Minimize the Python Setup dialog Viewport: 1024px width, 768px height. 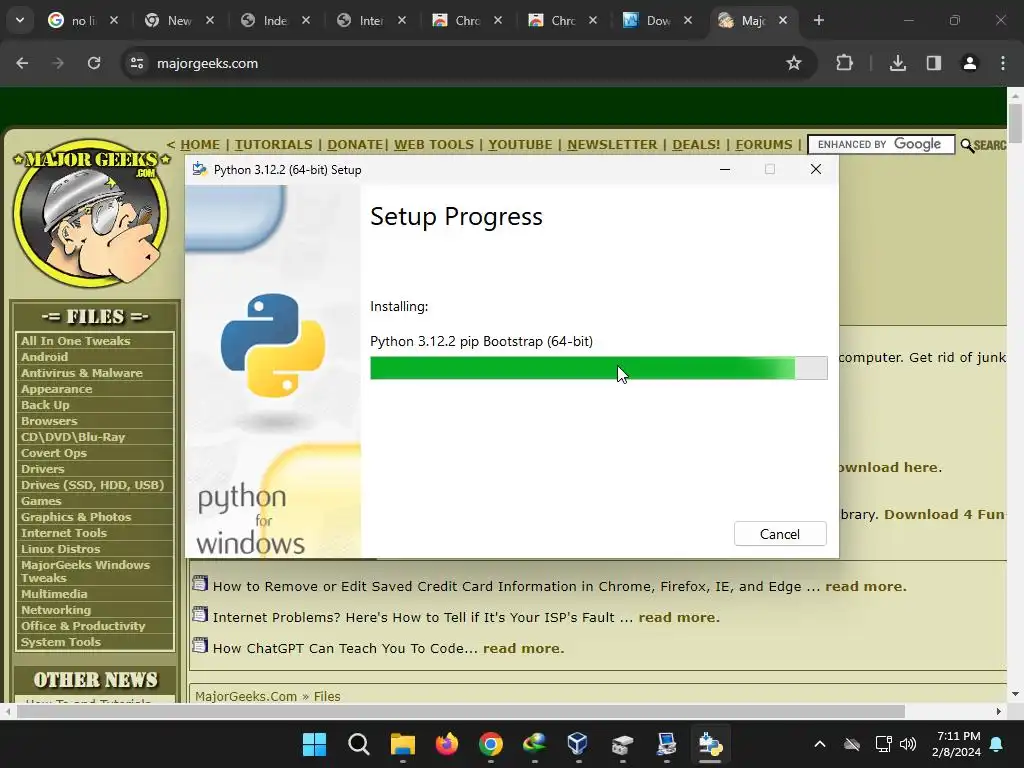[x=725, y=169]
